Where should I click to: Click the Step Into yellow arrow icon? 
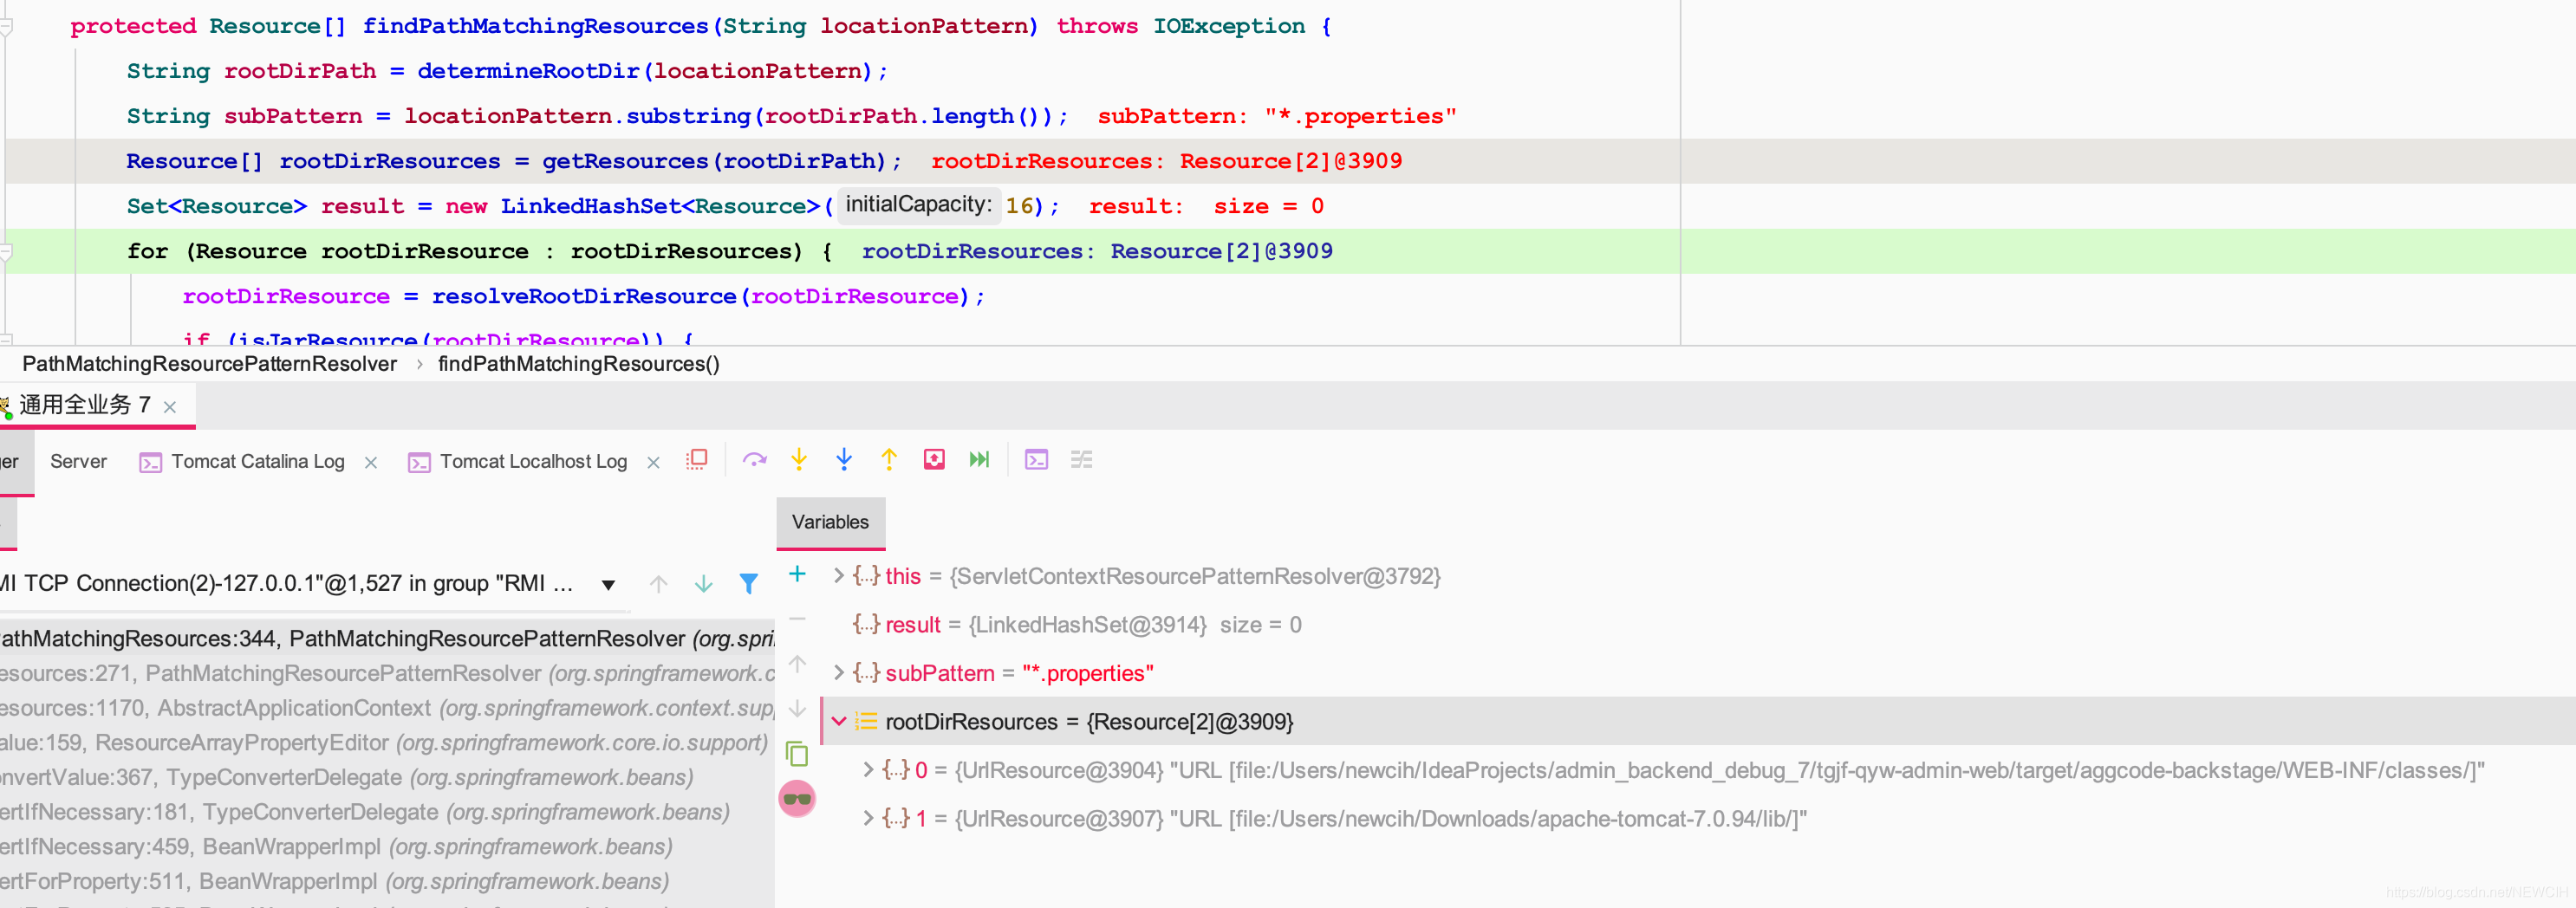(799, 460)
